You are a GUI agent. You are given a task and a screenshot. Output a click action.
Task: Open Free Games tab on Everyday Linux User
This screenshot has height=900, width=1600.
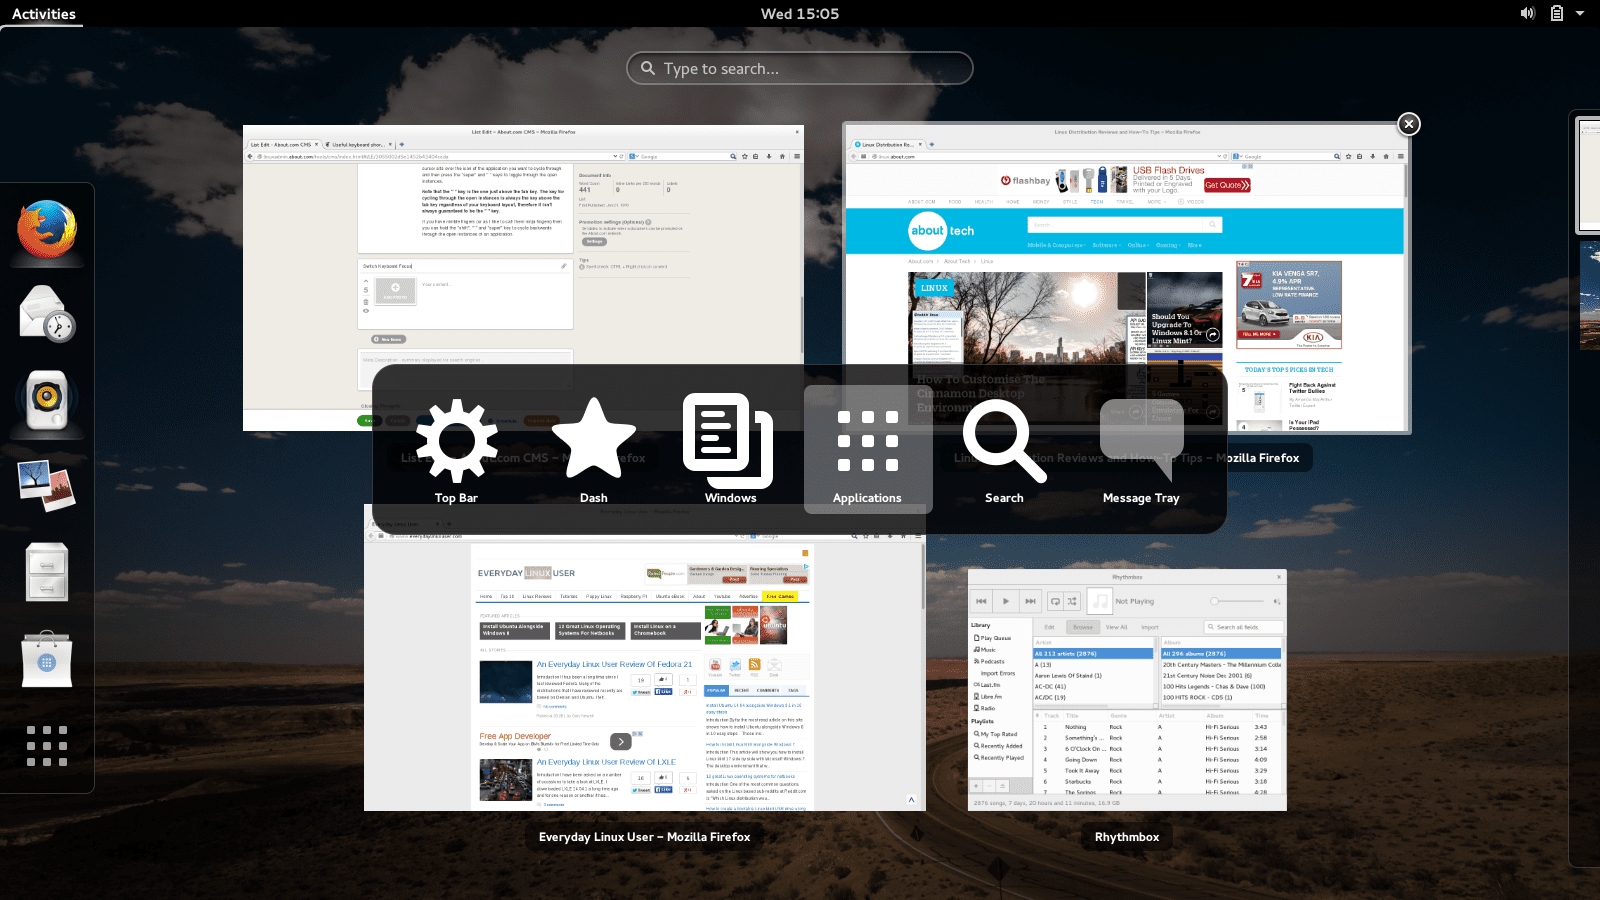click(780, 596)
